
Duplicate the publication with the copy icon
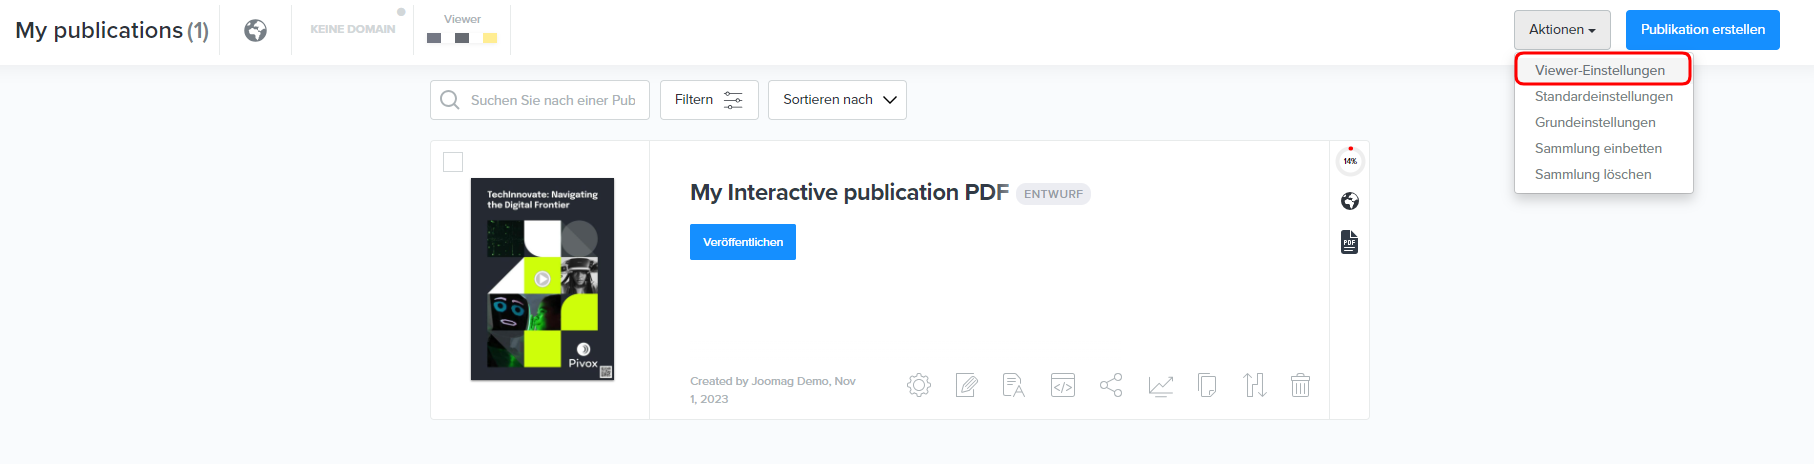pos(1207,385)
